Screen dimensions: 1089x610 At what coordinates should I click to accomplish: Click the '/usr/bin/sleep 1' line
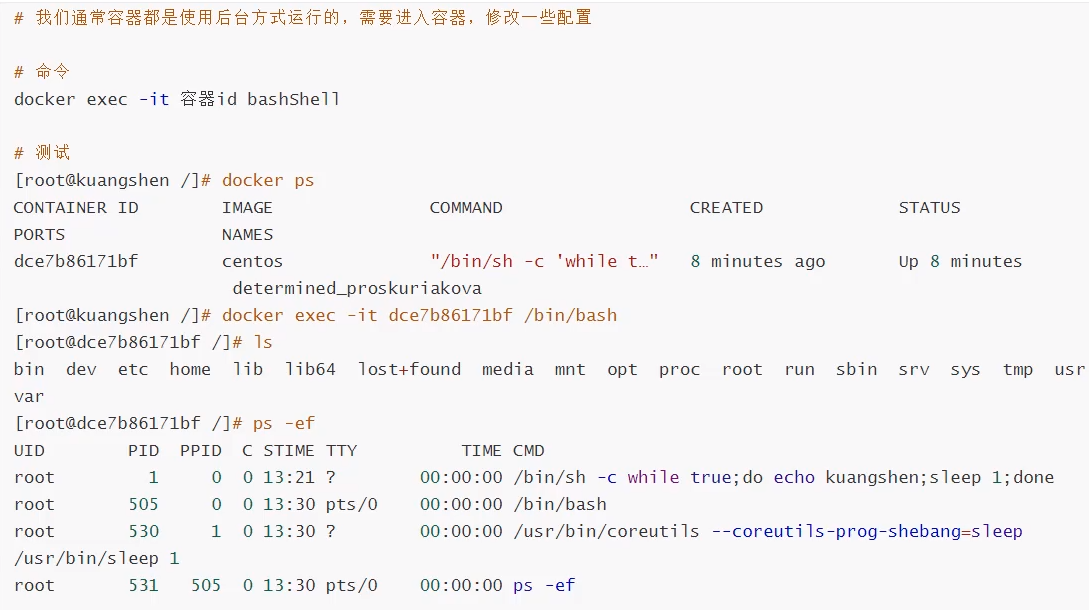click(x=97, y=559)
